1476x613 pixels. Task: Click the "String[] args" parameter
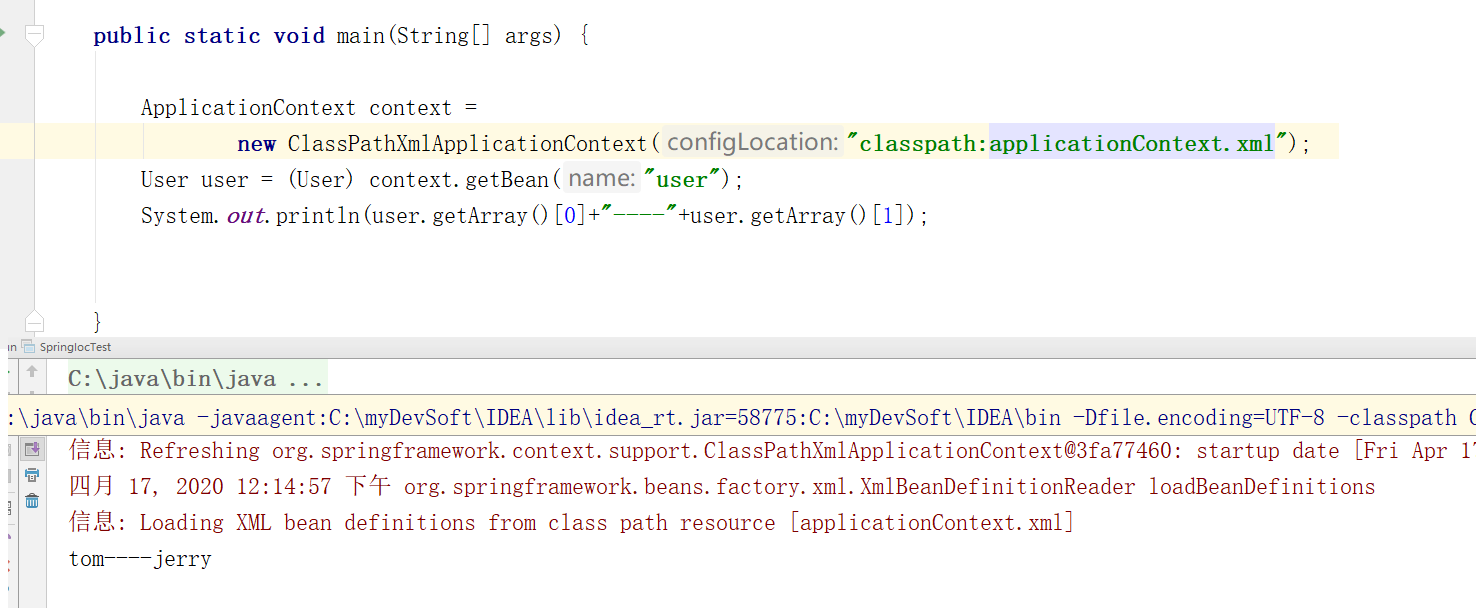[x=475, y=36]
